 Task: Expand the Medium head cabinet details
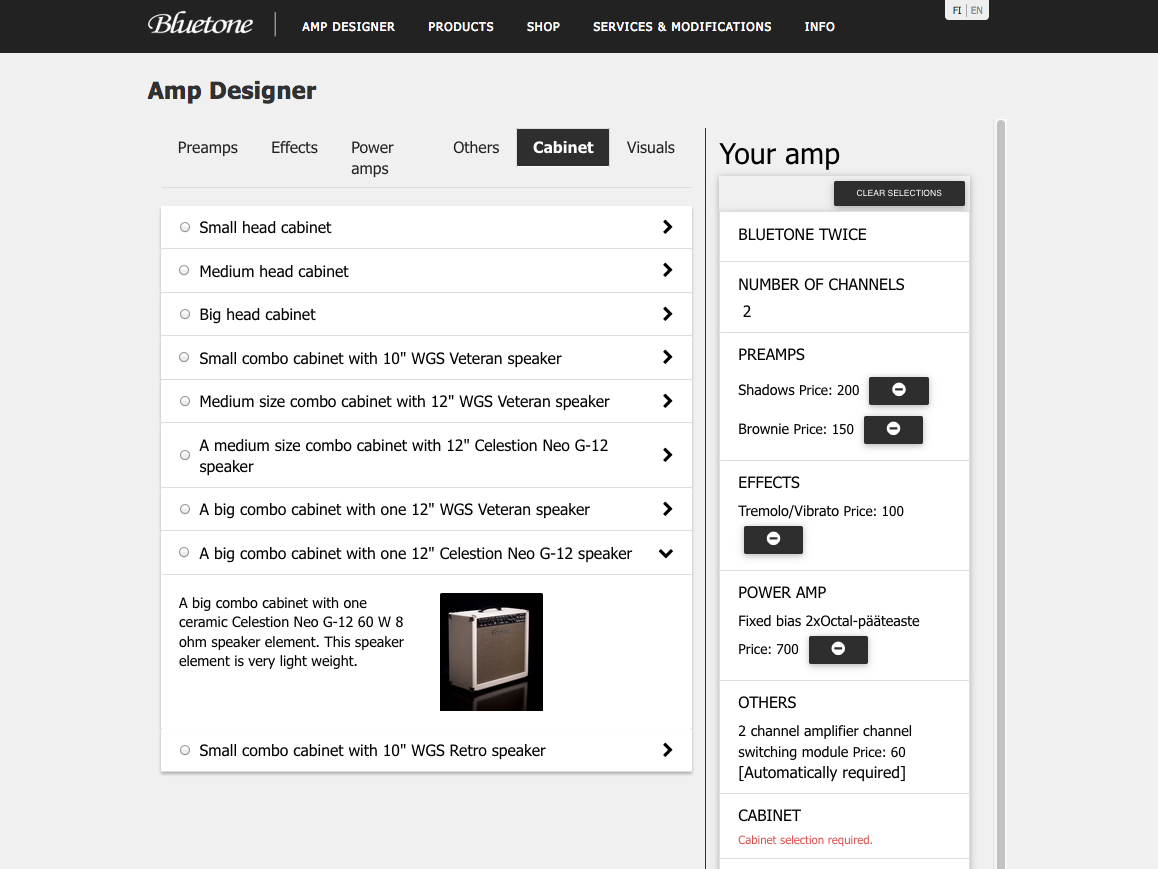pyautogui.click(x=667, y=270)
